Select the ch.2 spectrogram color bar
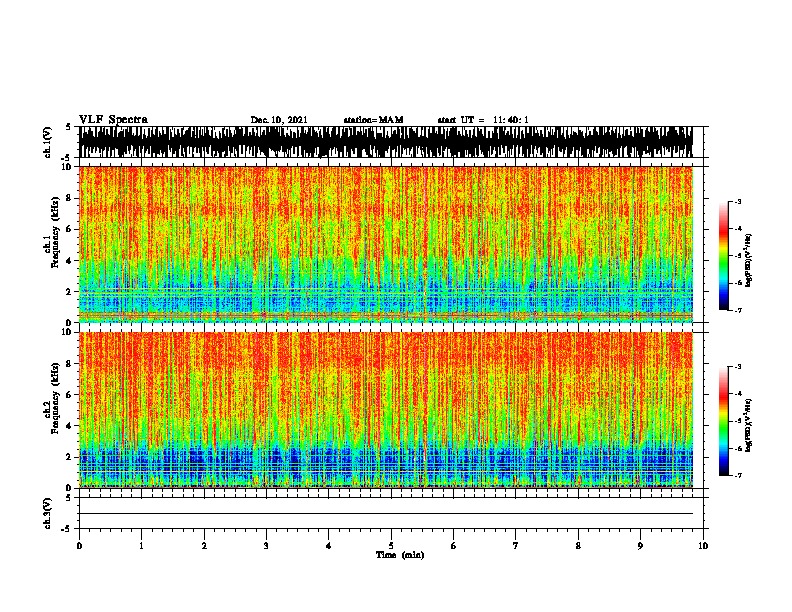The image size is (792, 612). pos(723,421)
